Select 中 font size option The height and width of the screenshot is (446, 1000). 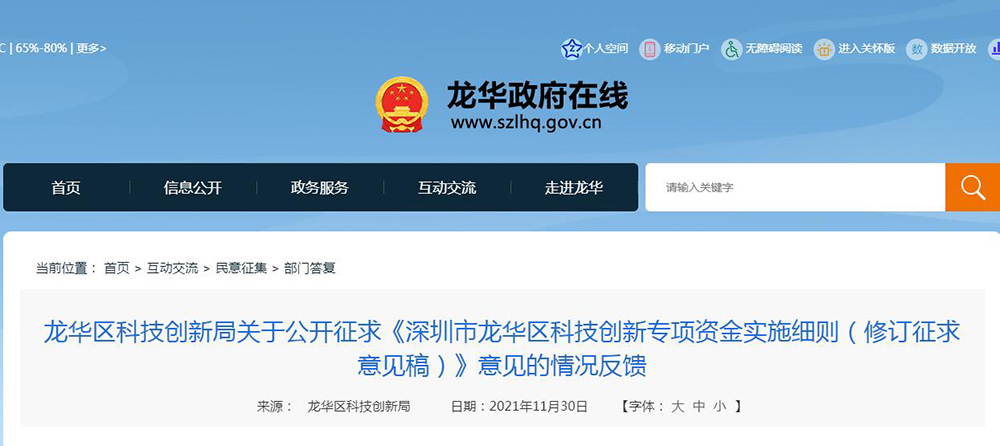pos(699,406)
